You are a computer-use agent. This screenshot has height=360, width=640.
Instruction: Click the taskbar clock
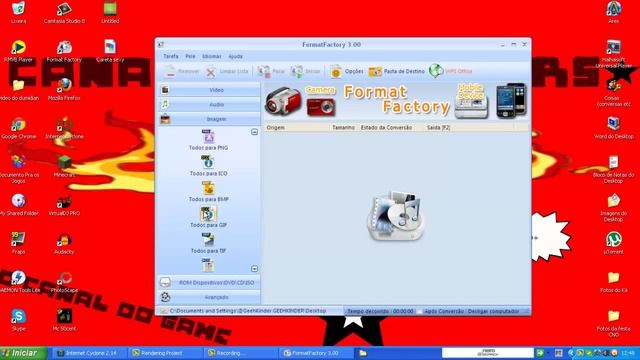pyautogui.click(x=629, y=353)
